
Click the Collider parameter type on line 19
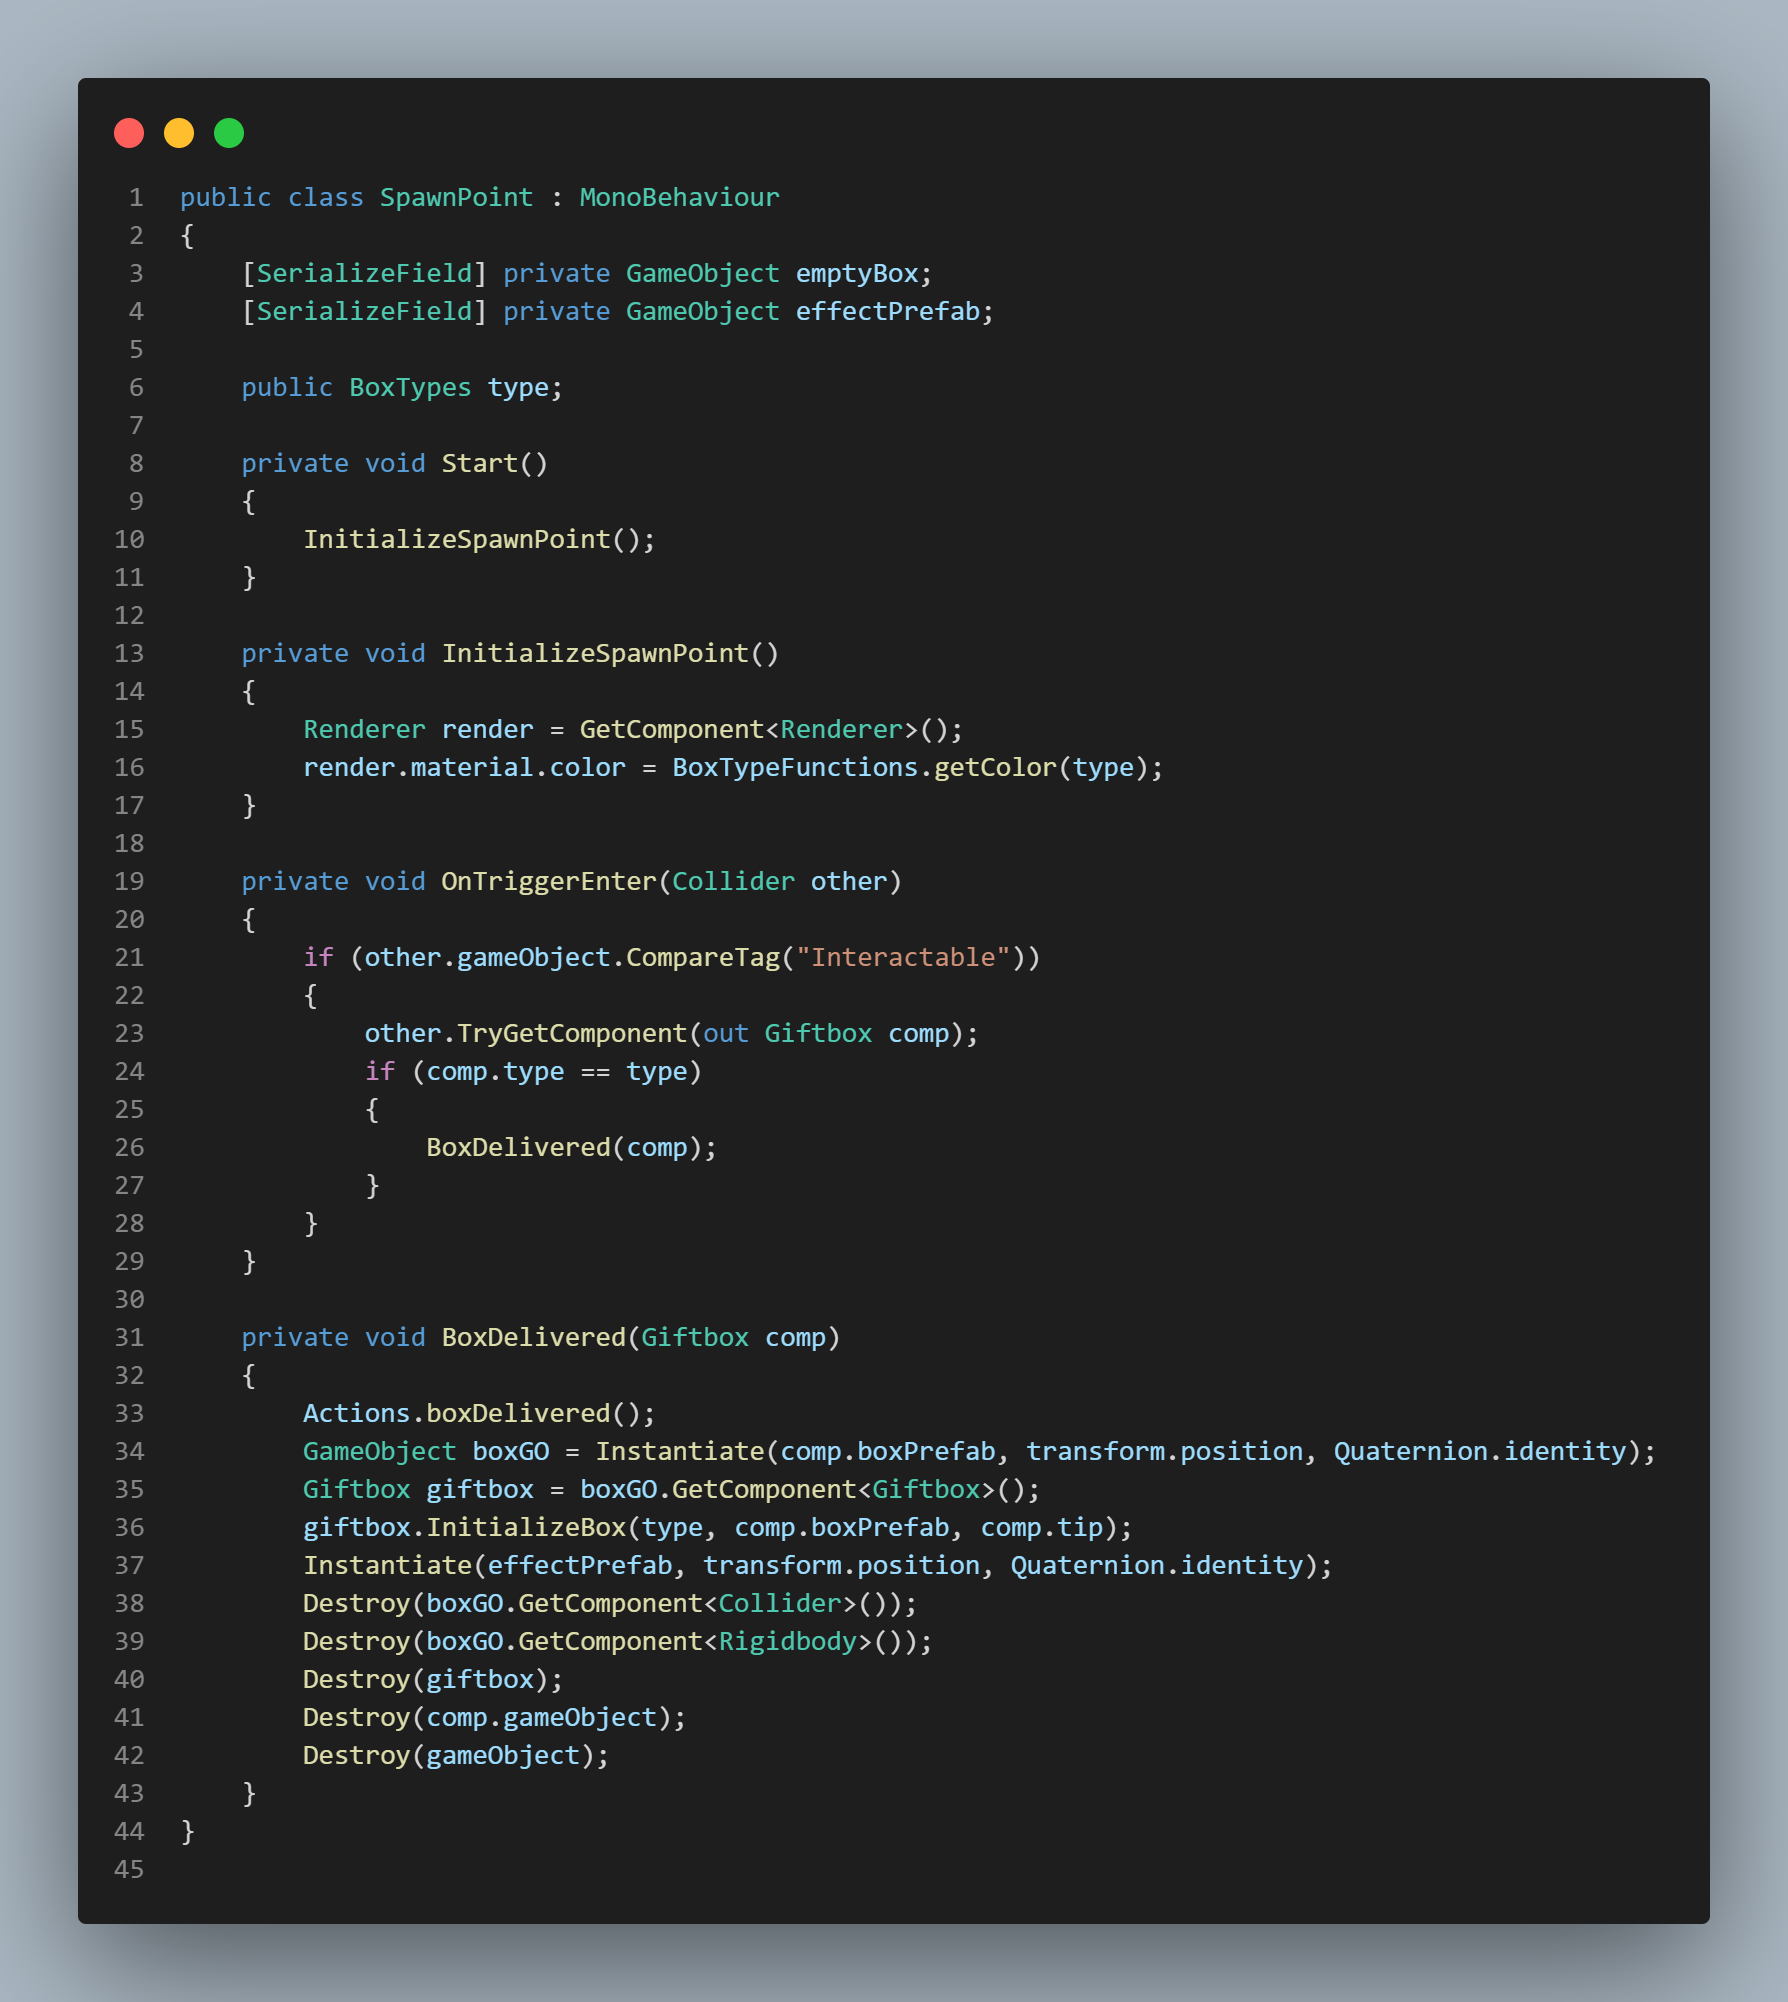(x=733, y=881)
